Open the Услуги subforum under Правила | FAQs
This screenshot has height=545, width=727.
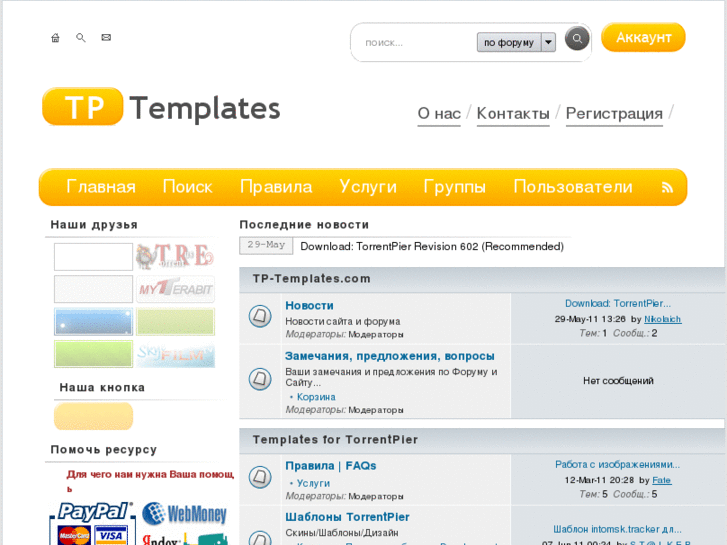pyautogui.click(x=313, y=483)
